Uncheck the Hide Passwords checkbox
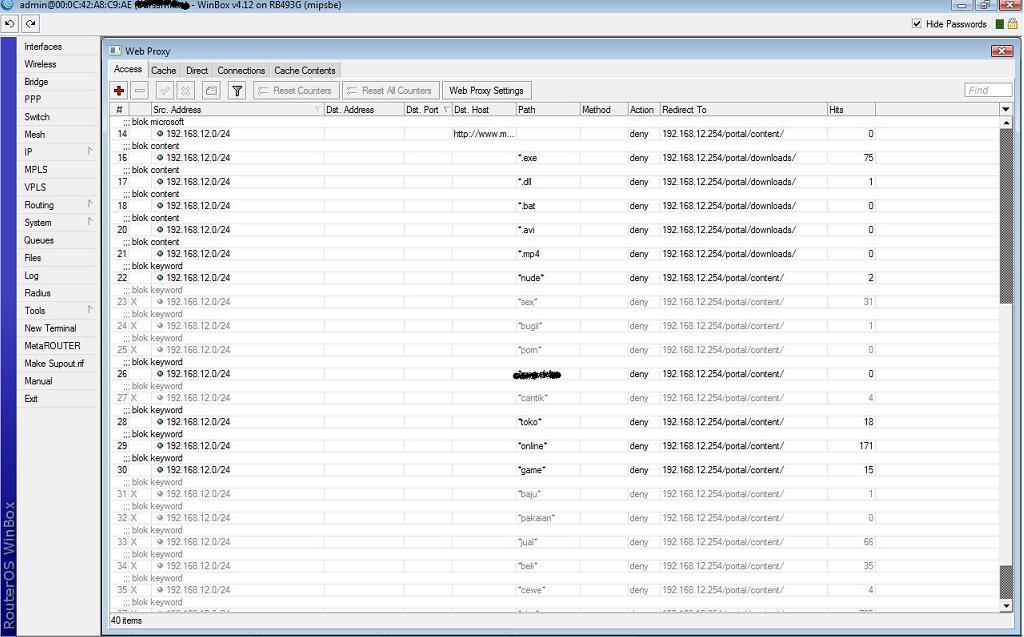 pyautogui.click(x=917, y=24)
